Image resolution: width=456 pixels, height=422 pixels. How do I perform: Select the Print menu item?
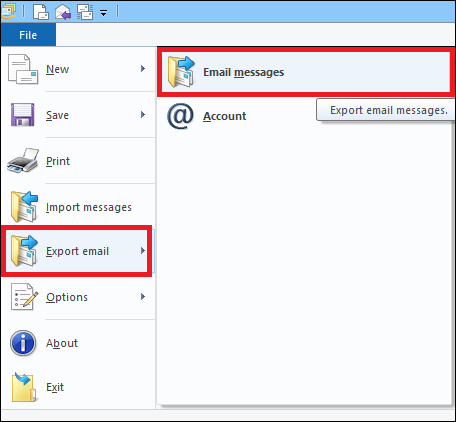pos(78,161)
